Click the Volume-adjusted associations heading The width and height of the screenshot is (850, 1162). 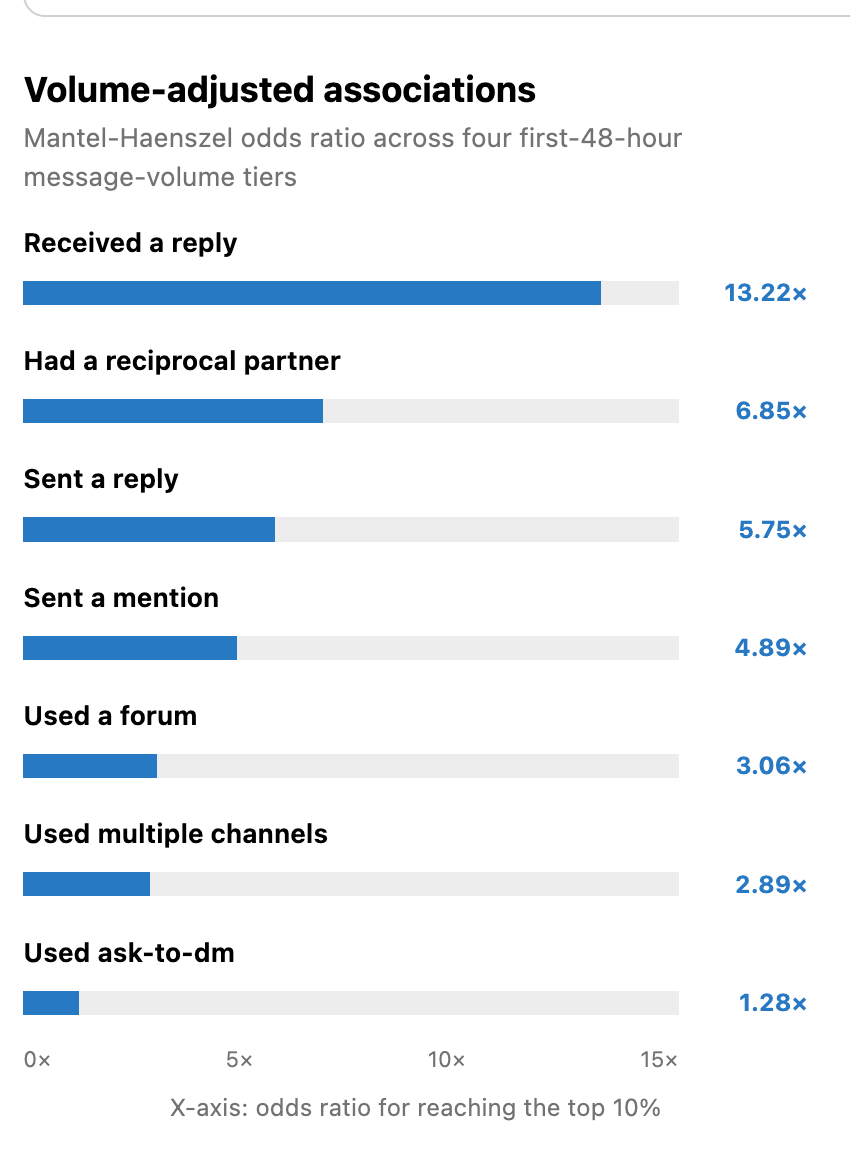(x=279, y=90)
